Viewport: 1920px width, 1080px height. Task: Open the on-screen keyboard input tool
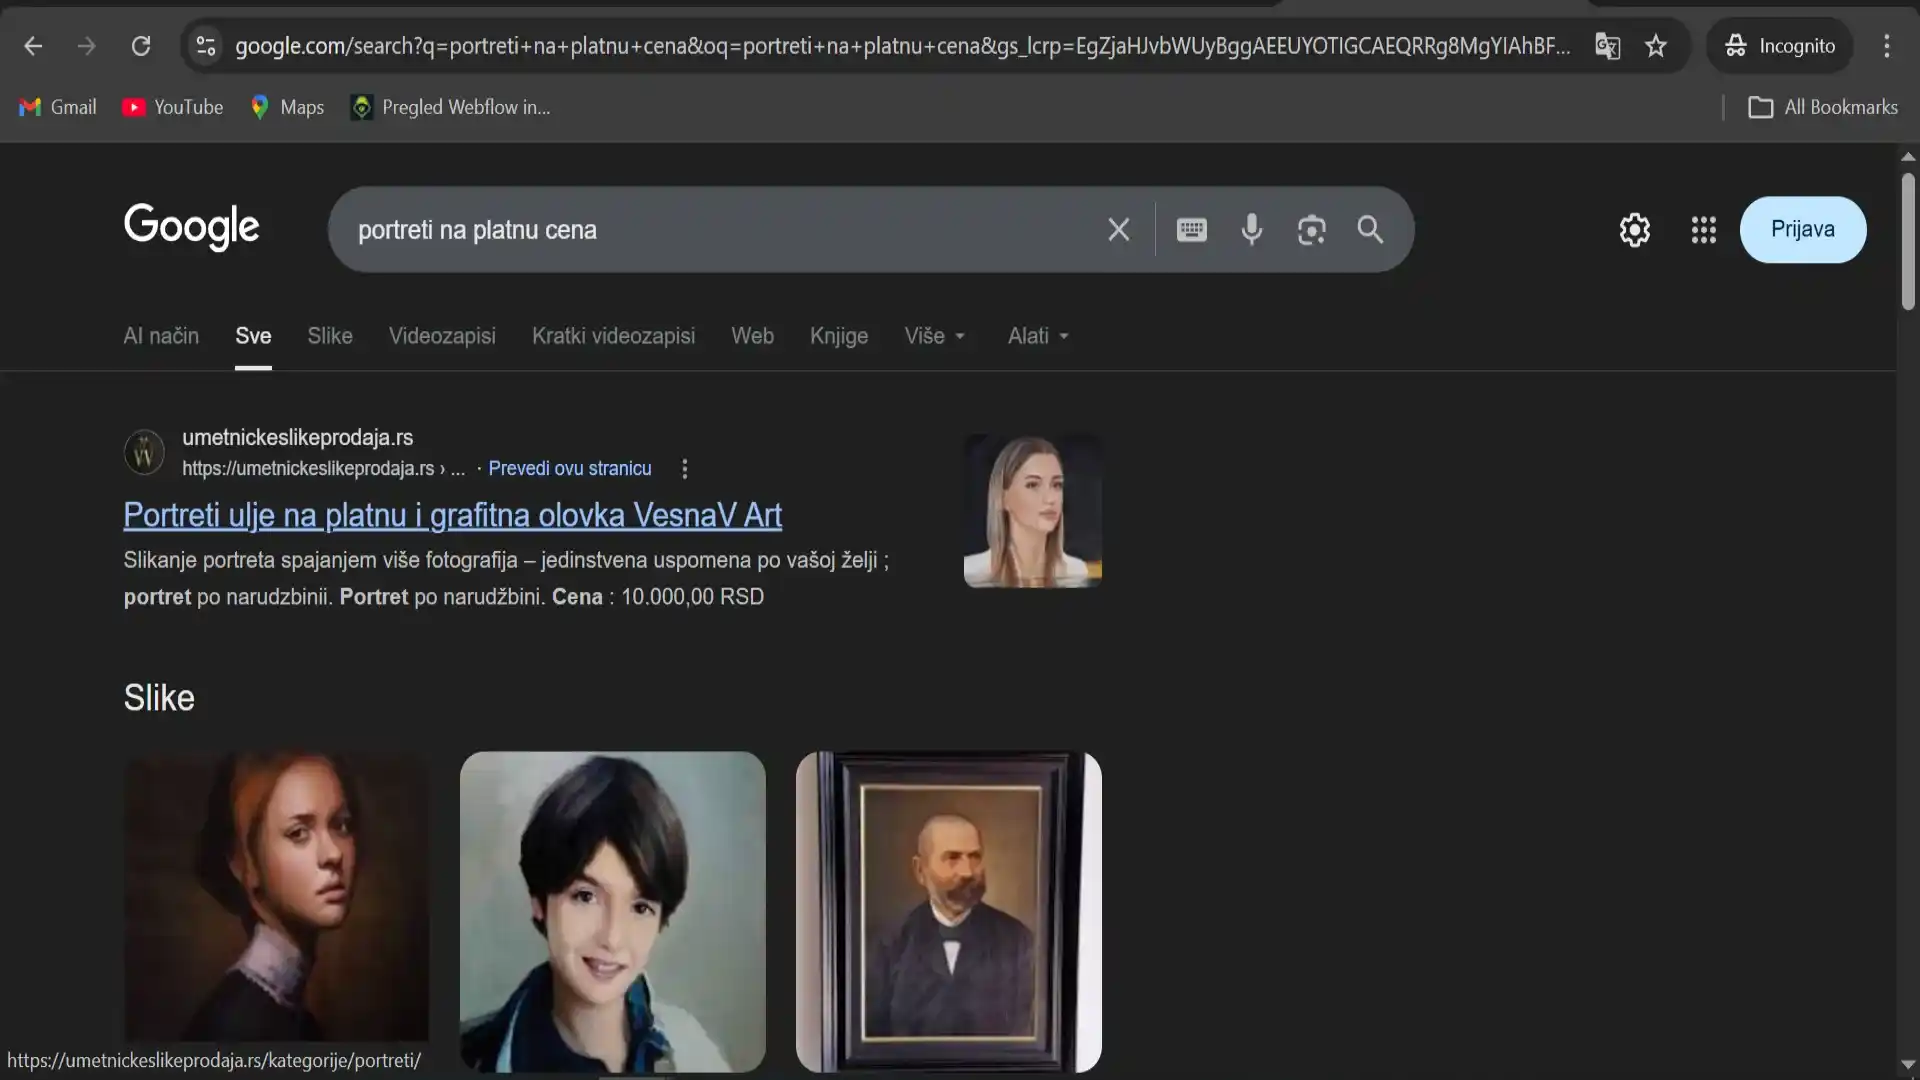[1191, 230]
